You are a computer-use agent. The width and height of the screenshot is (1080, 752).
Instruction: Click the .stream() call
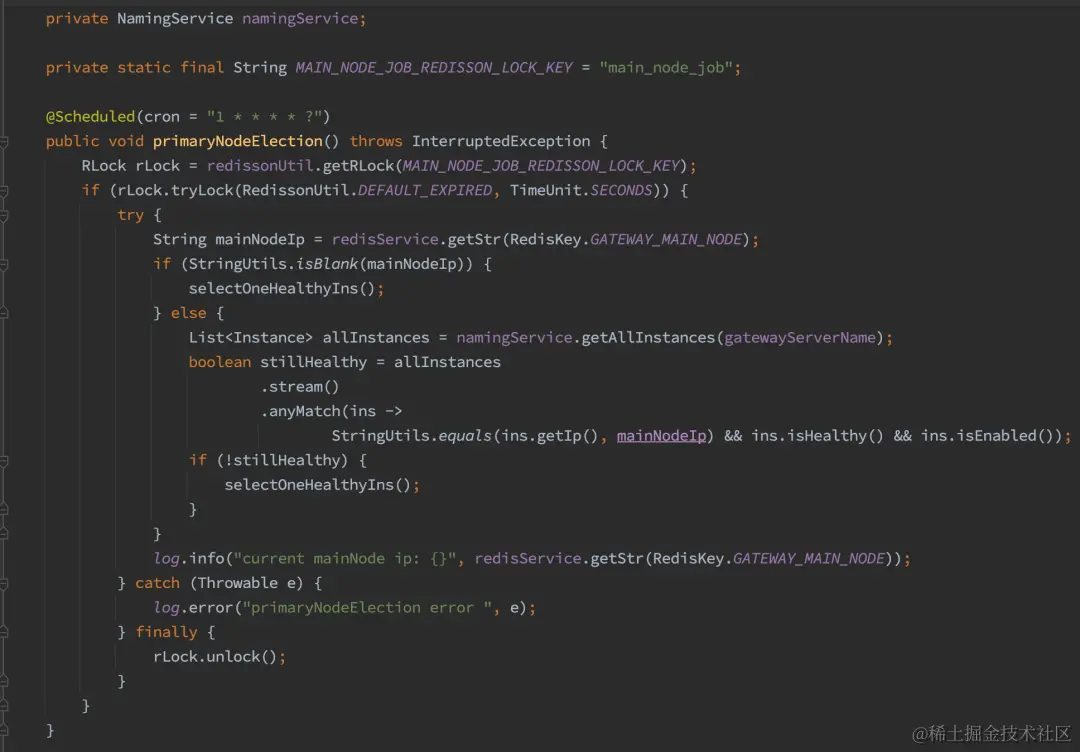(x=300, y=387)
